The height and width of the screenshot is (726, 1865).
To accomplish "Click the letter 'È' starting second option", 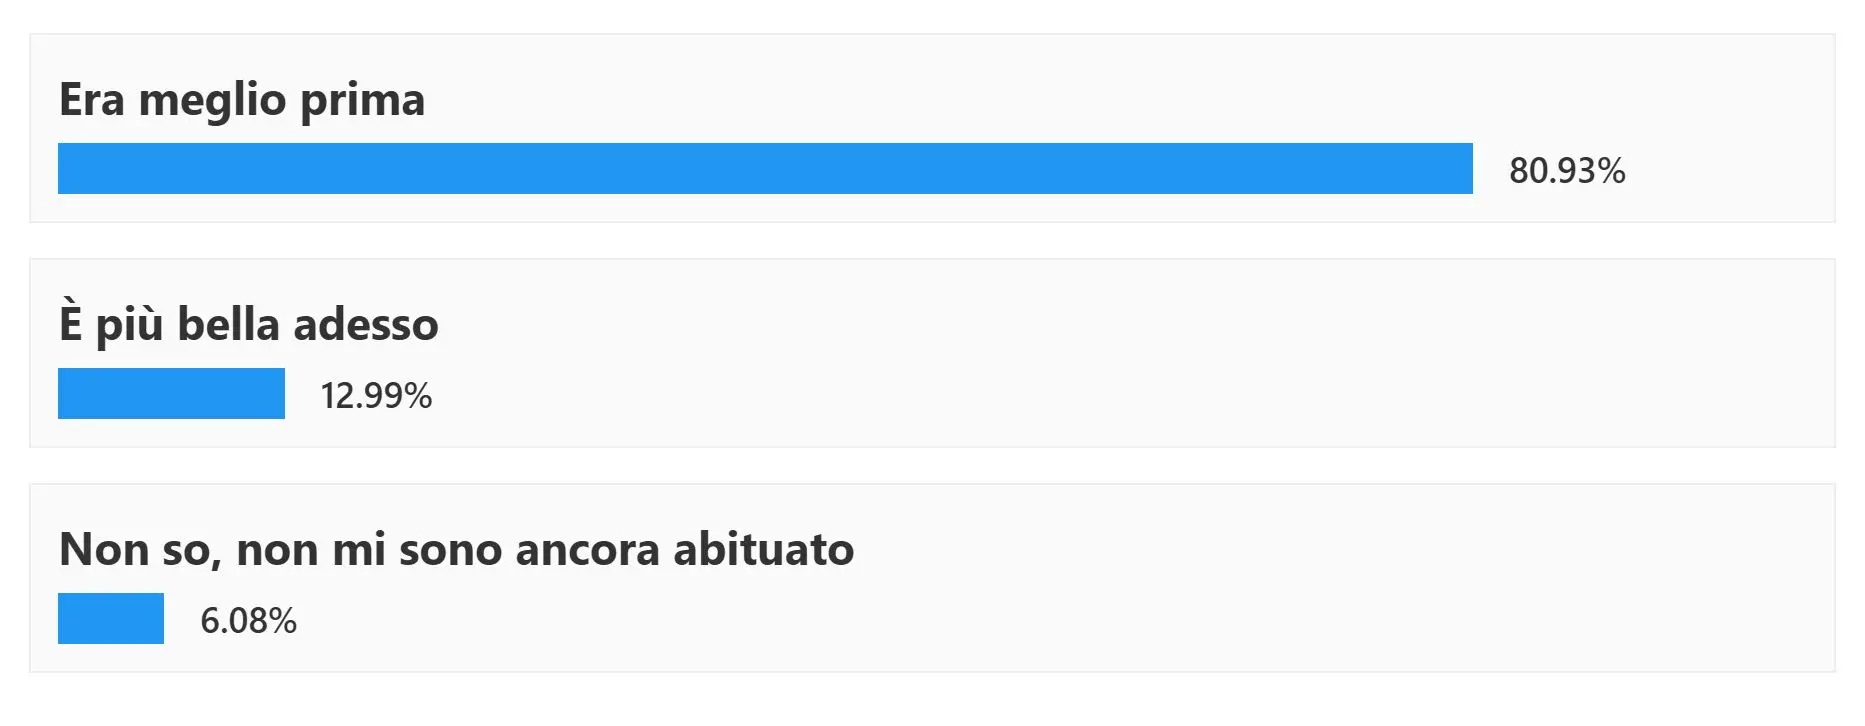I will coord(71,324).
